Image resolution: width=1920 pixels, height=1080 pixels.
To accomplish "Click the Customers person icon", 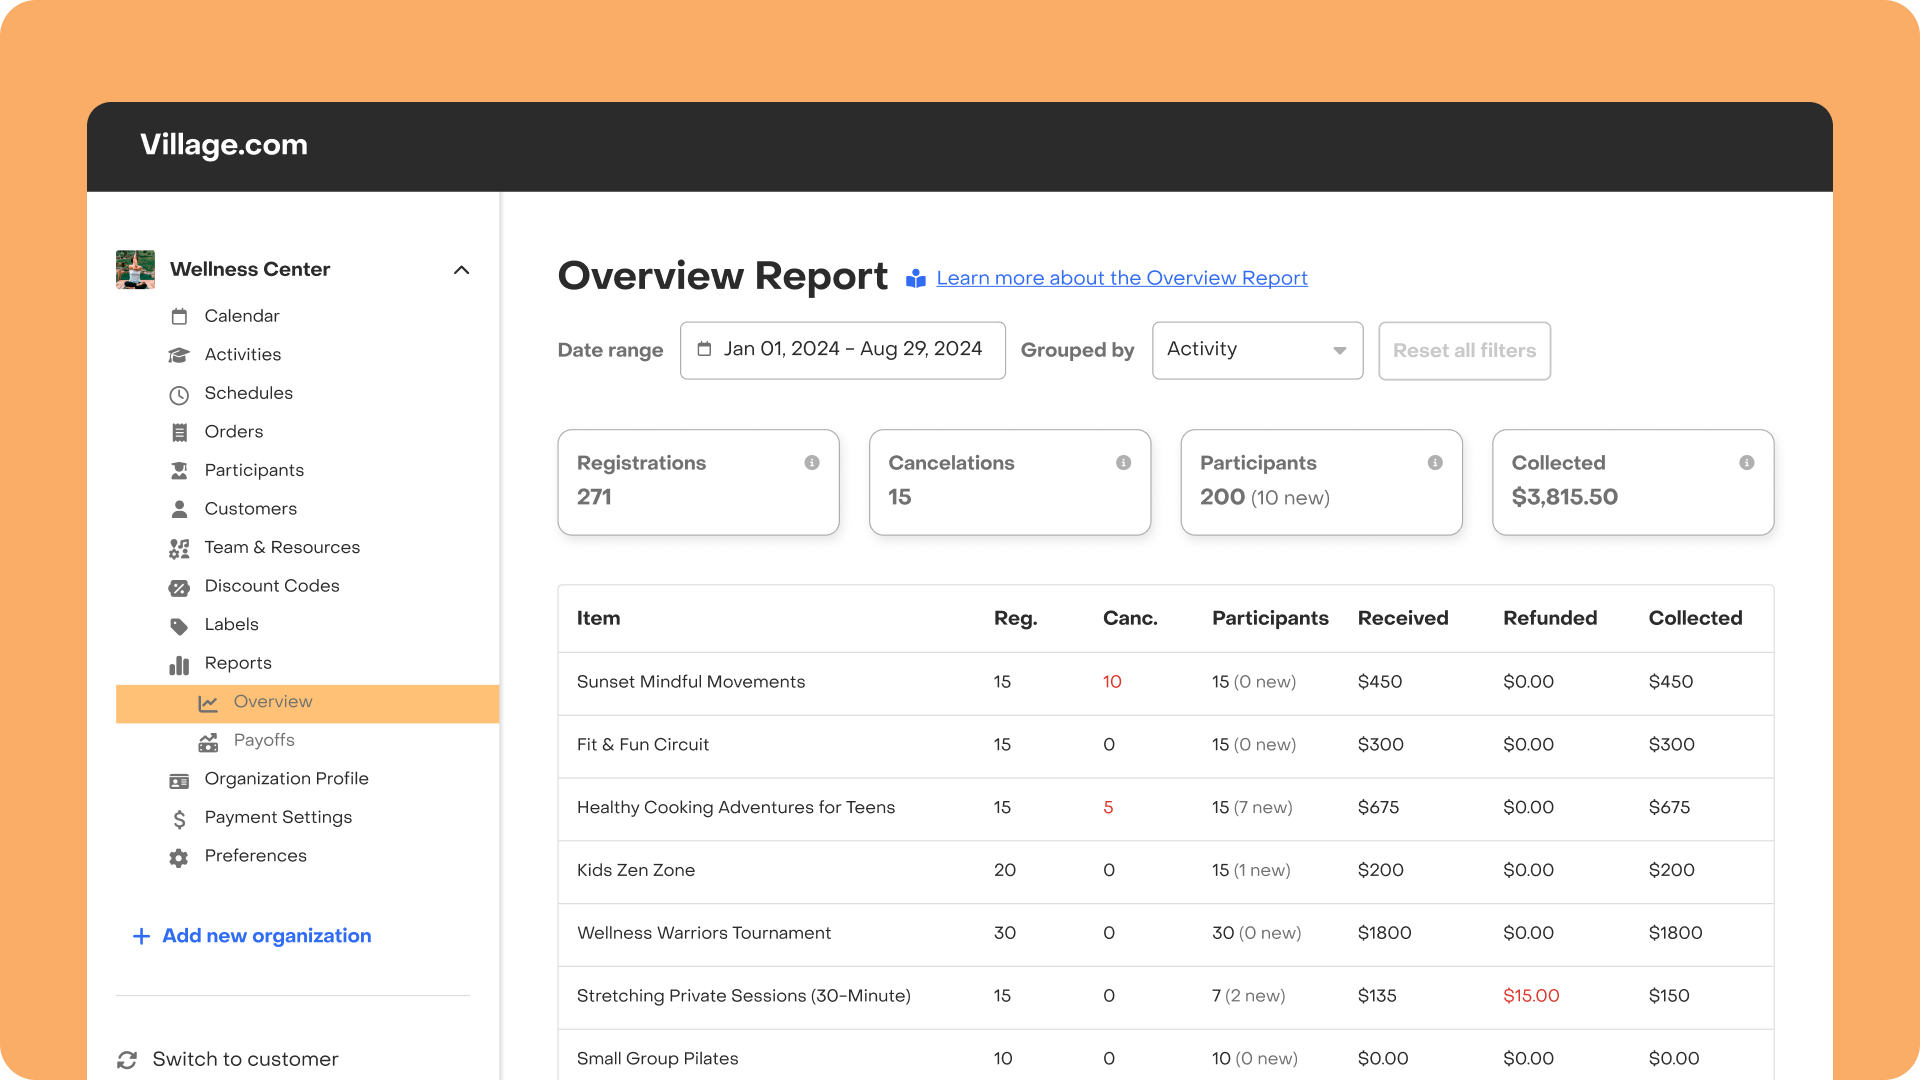I will [179, 509].
